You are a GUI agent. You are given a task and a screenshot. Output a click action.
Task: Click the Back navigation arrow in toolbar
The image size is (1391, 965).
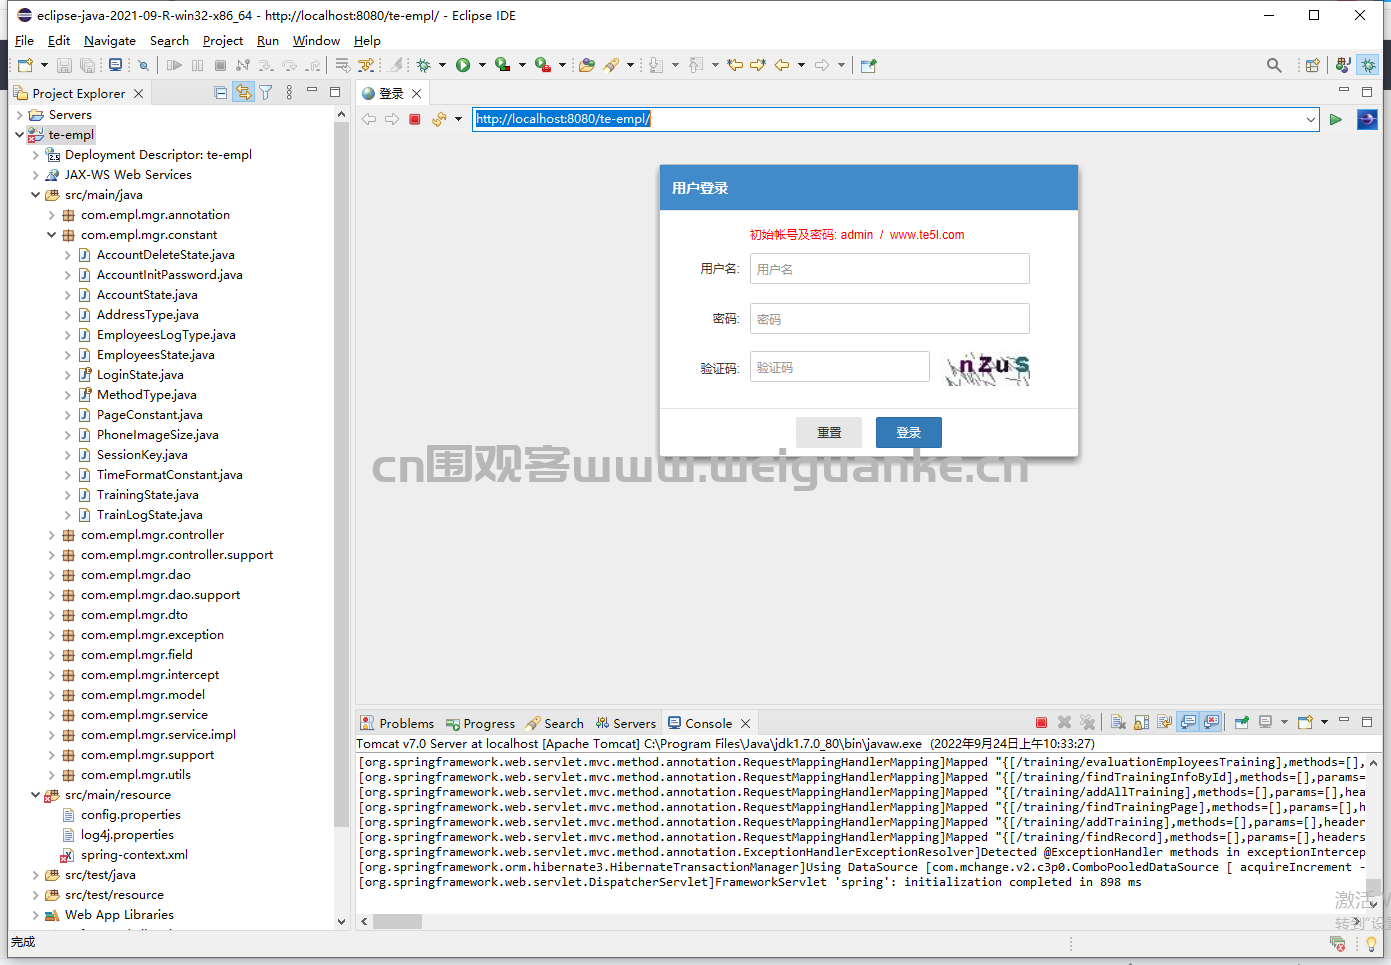tap(782, 65)
